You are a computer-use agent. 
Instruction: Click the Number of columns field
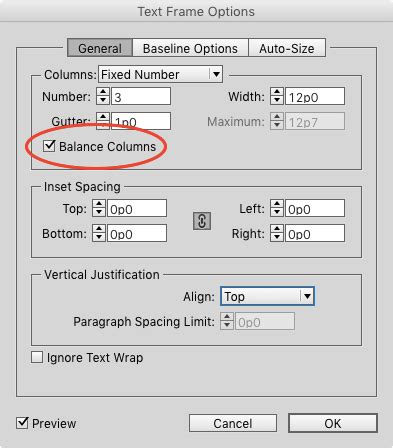[141, 96]
